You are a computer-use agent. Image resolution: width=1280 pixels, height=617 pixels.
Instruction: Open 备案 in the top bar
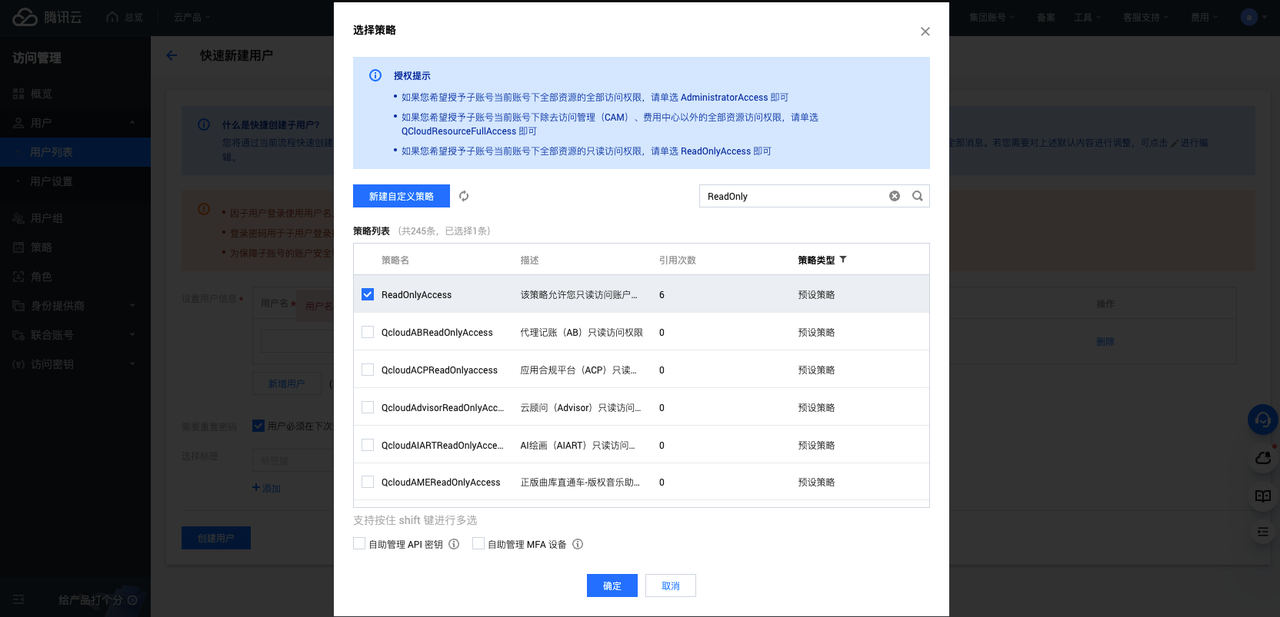[x=1046, y=17]
